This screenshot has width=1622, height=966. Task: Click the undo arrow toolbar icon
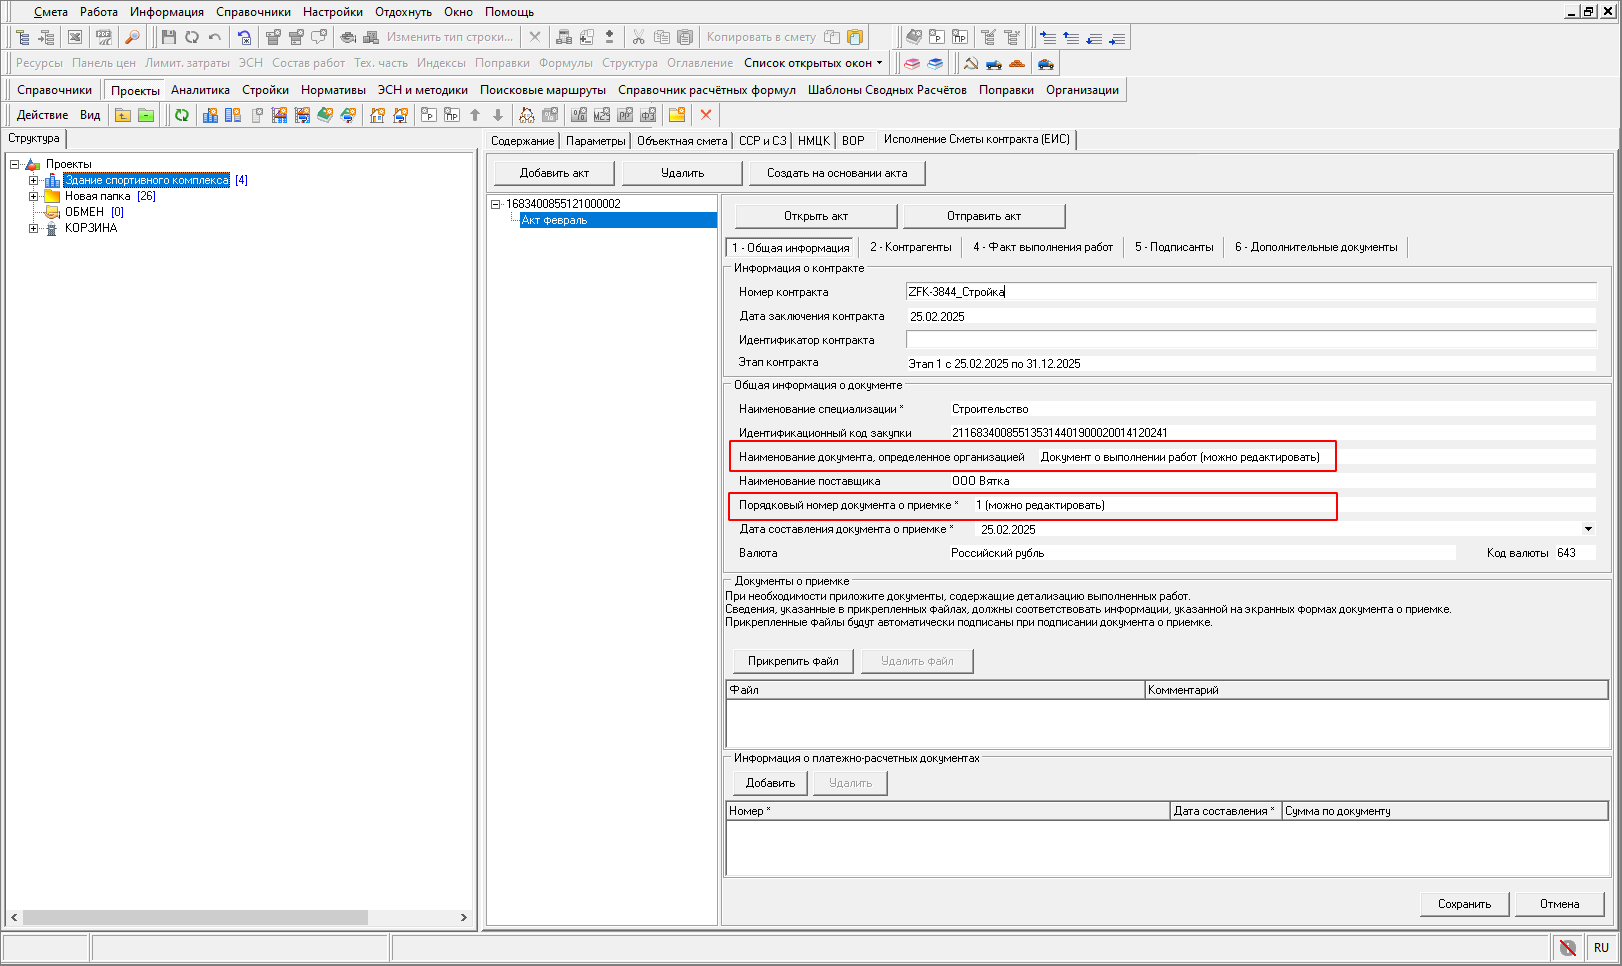[x=215, y=37]
